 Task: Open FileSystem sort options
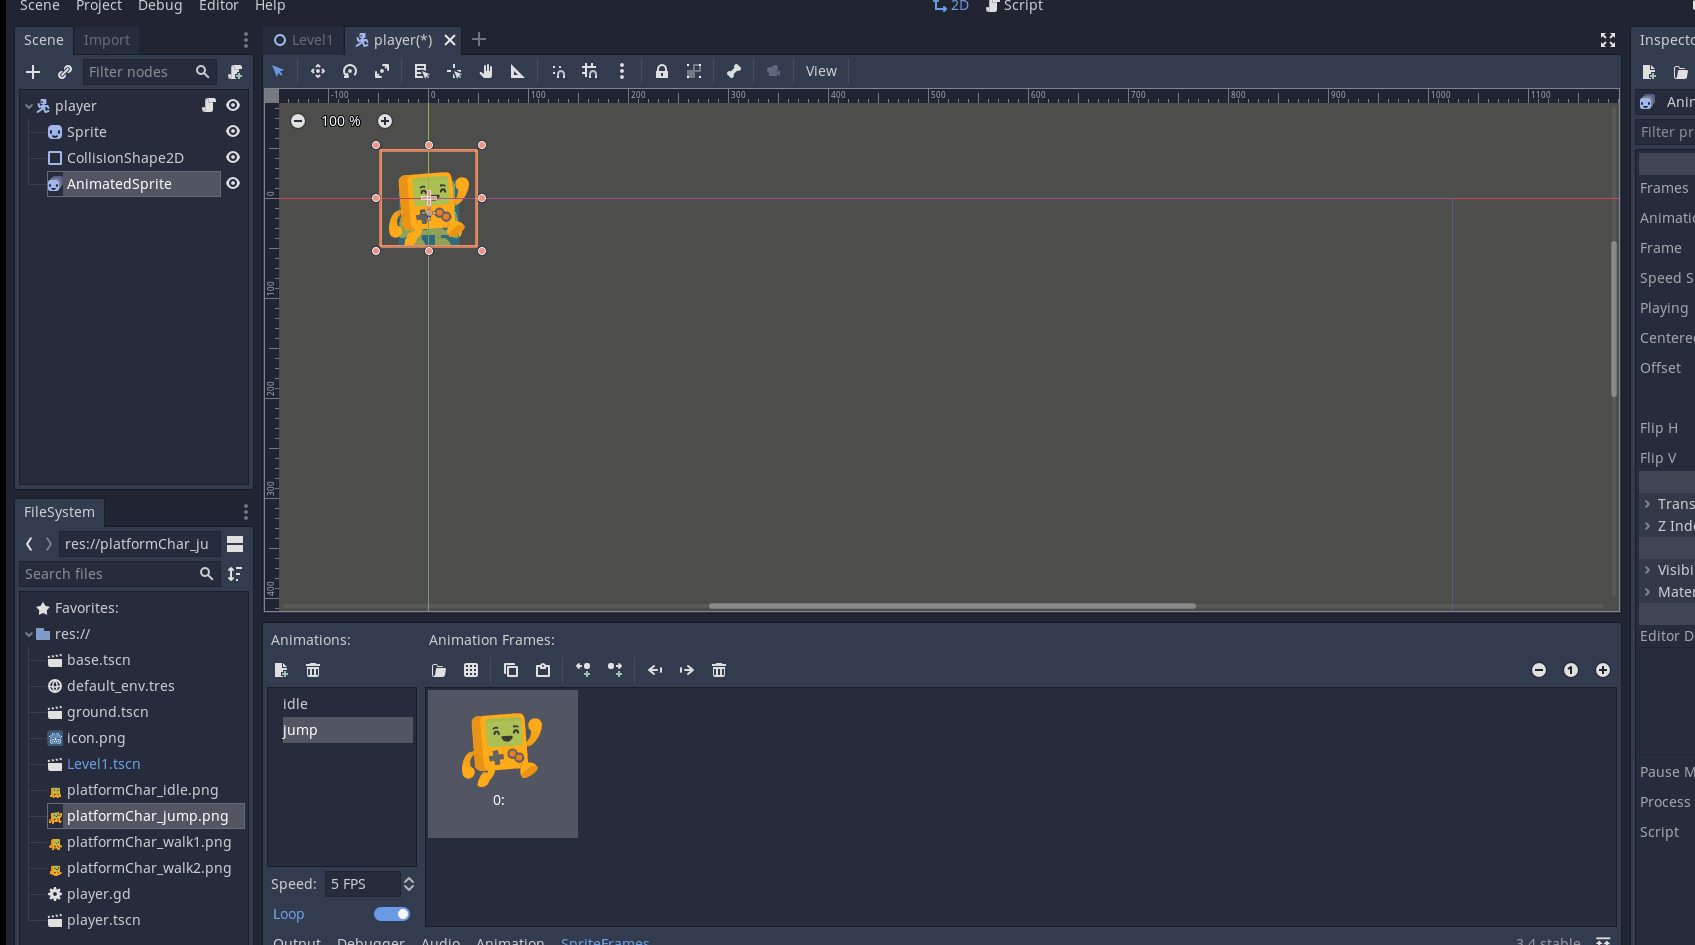235,574
